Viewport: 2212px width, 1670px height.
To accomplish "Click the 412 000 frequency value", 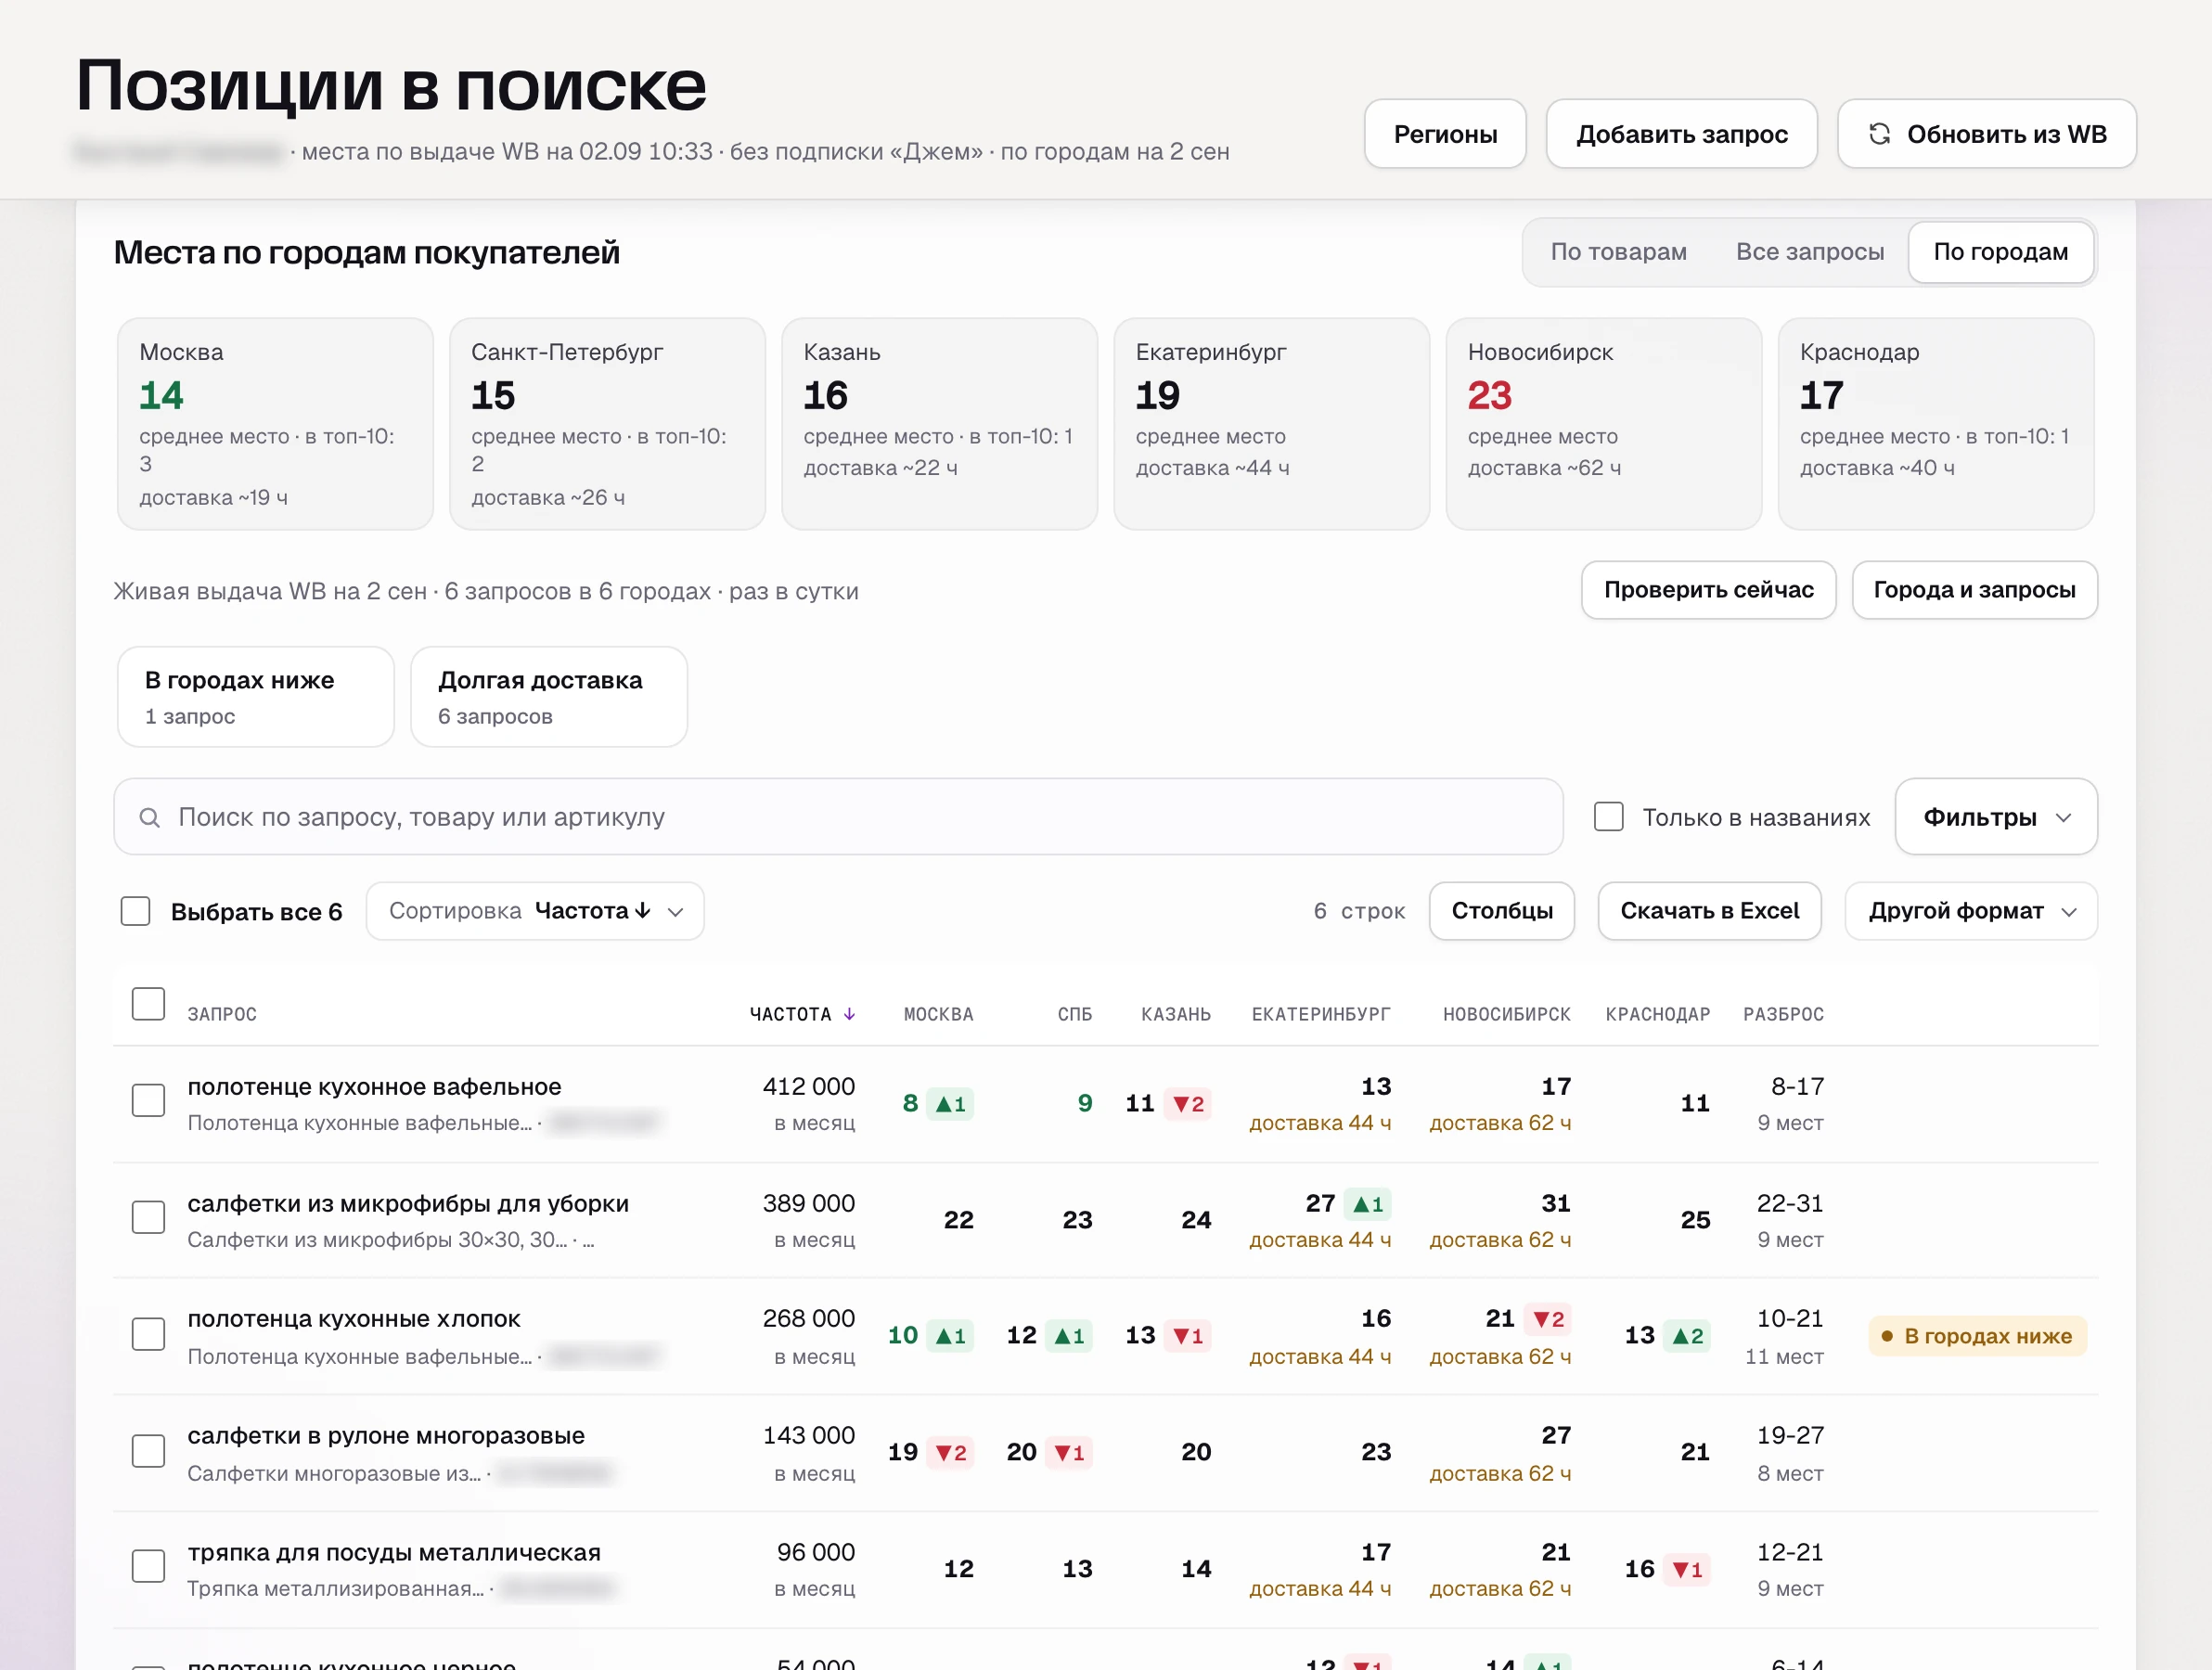I will pyautogui.click(x=808, y=1087).
